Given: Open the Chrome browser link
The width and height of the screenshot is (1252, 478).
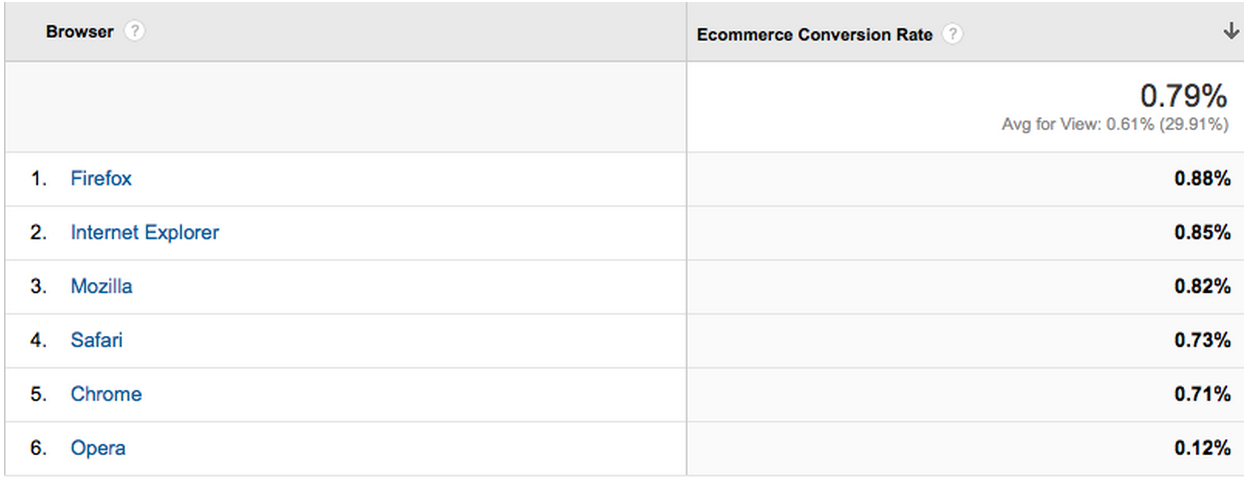Looking at the screenshot, I should (106, 395).
